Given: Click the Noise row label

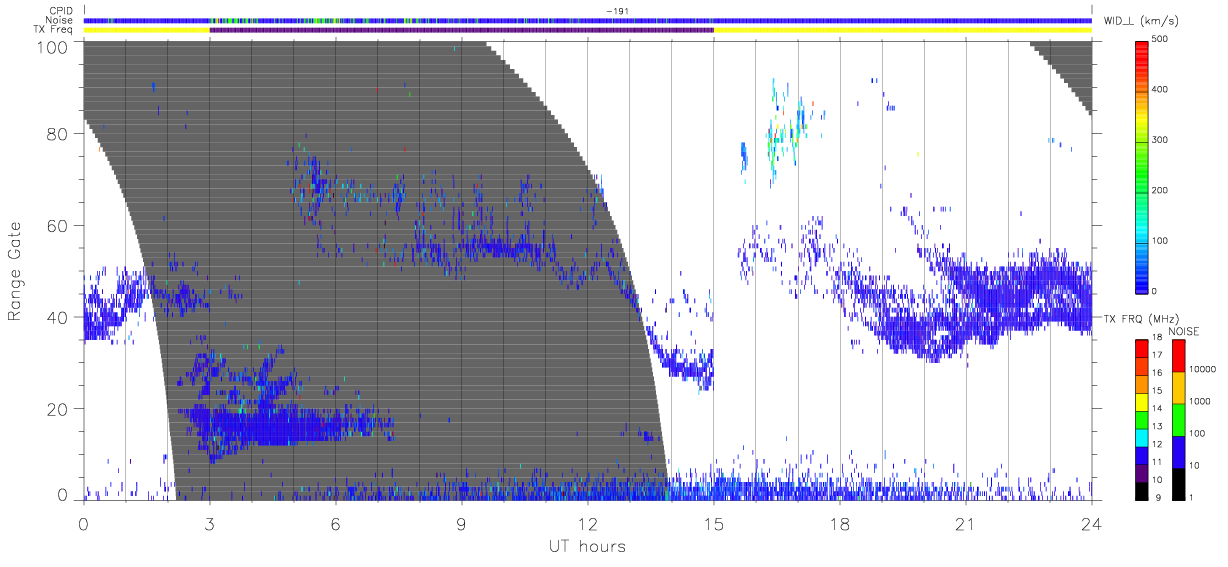Looking at the screenshot, I should (x=58, y=20).
